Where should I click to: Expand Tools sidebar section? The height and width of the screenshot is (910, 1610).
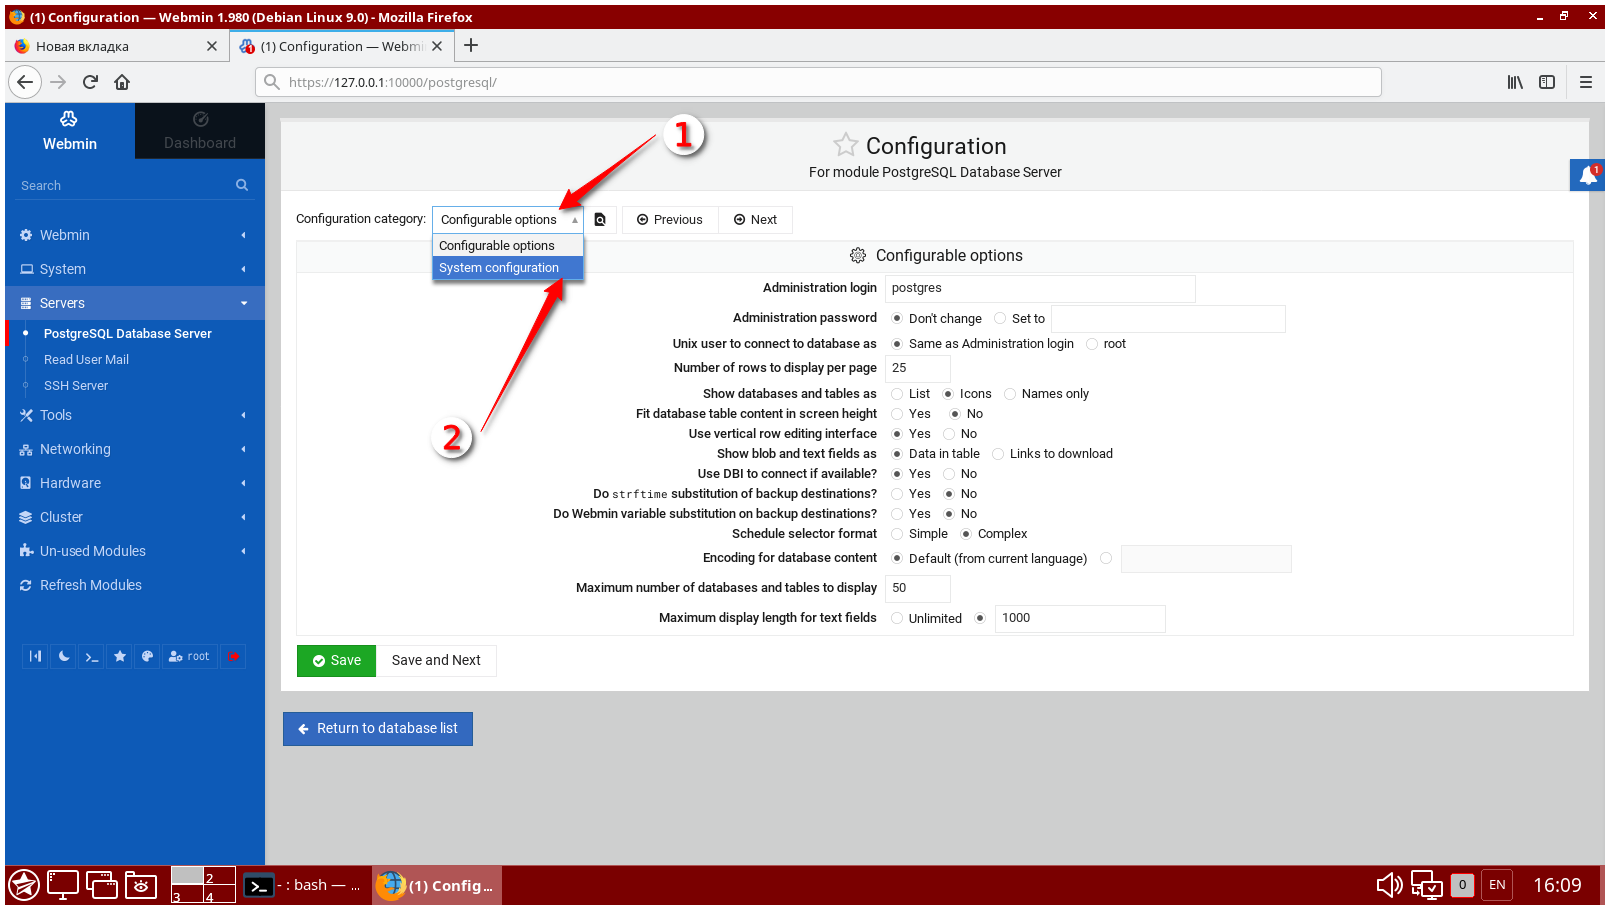tap(135, 415)
